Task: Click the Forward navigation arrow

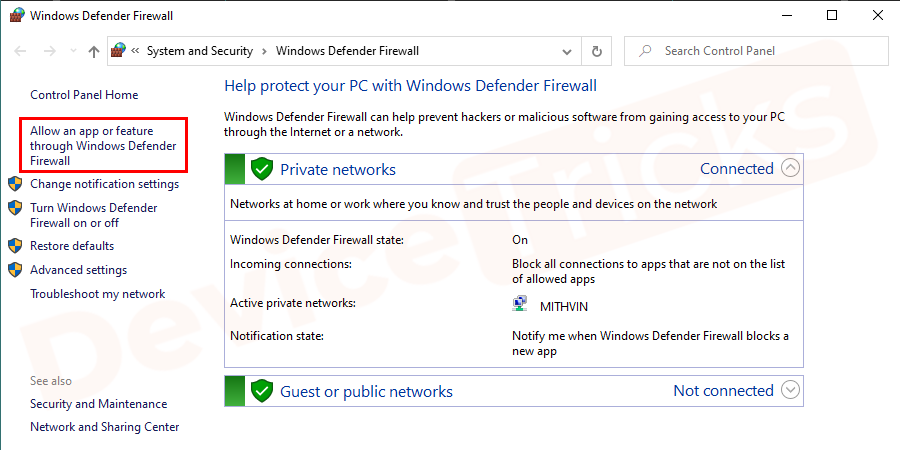Action: pos(50,51)
